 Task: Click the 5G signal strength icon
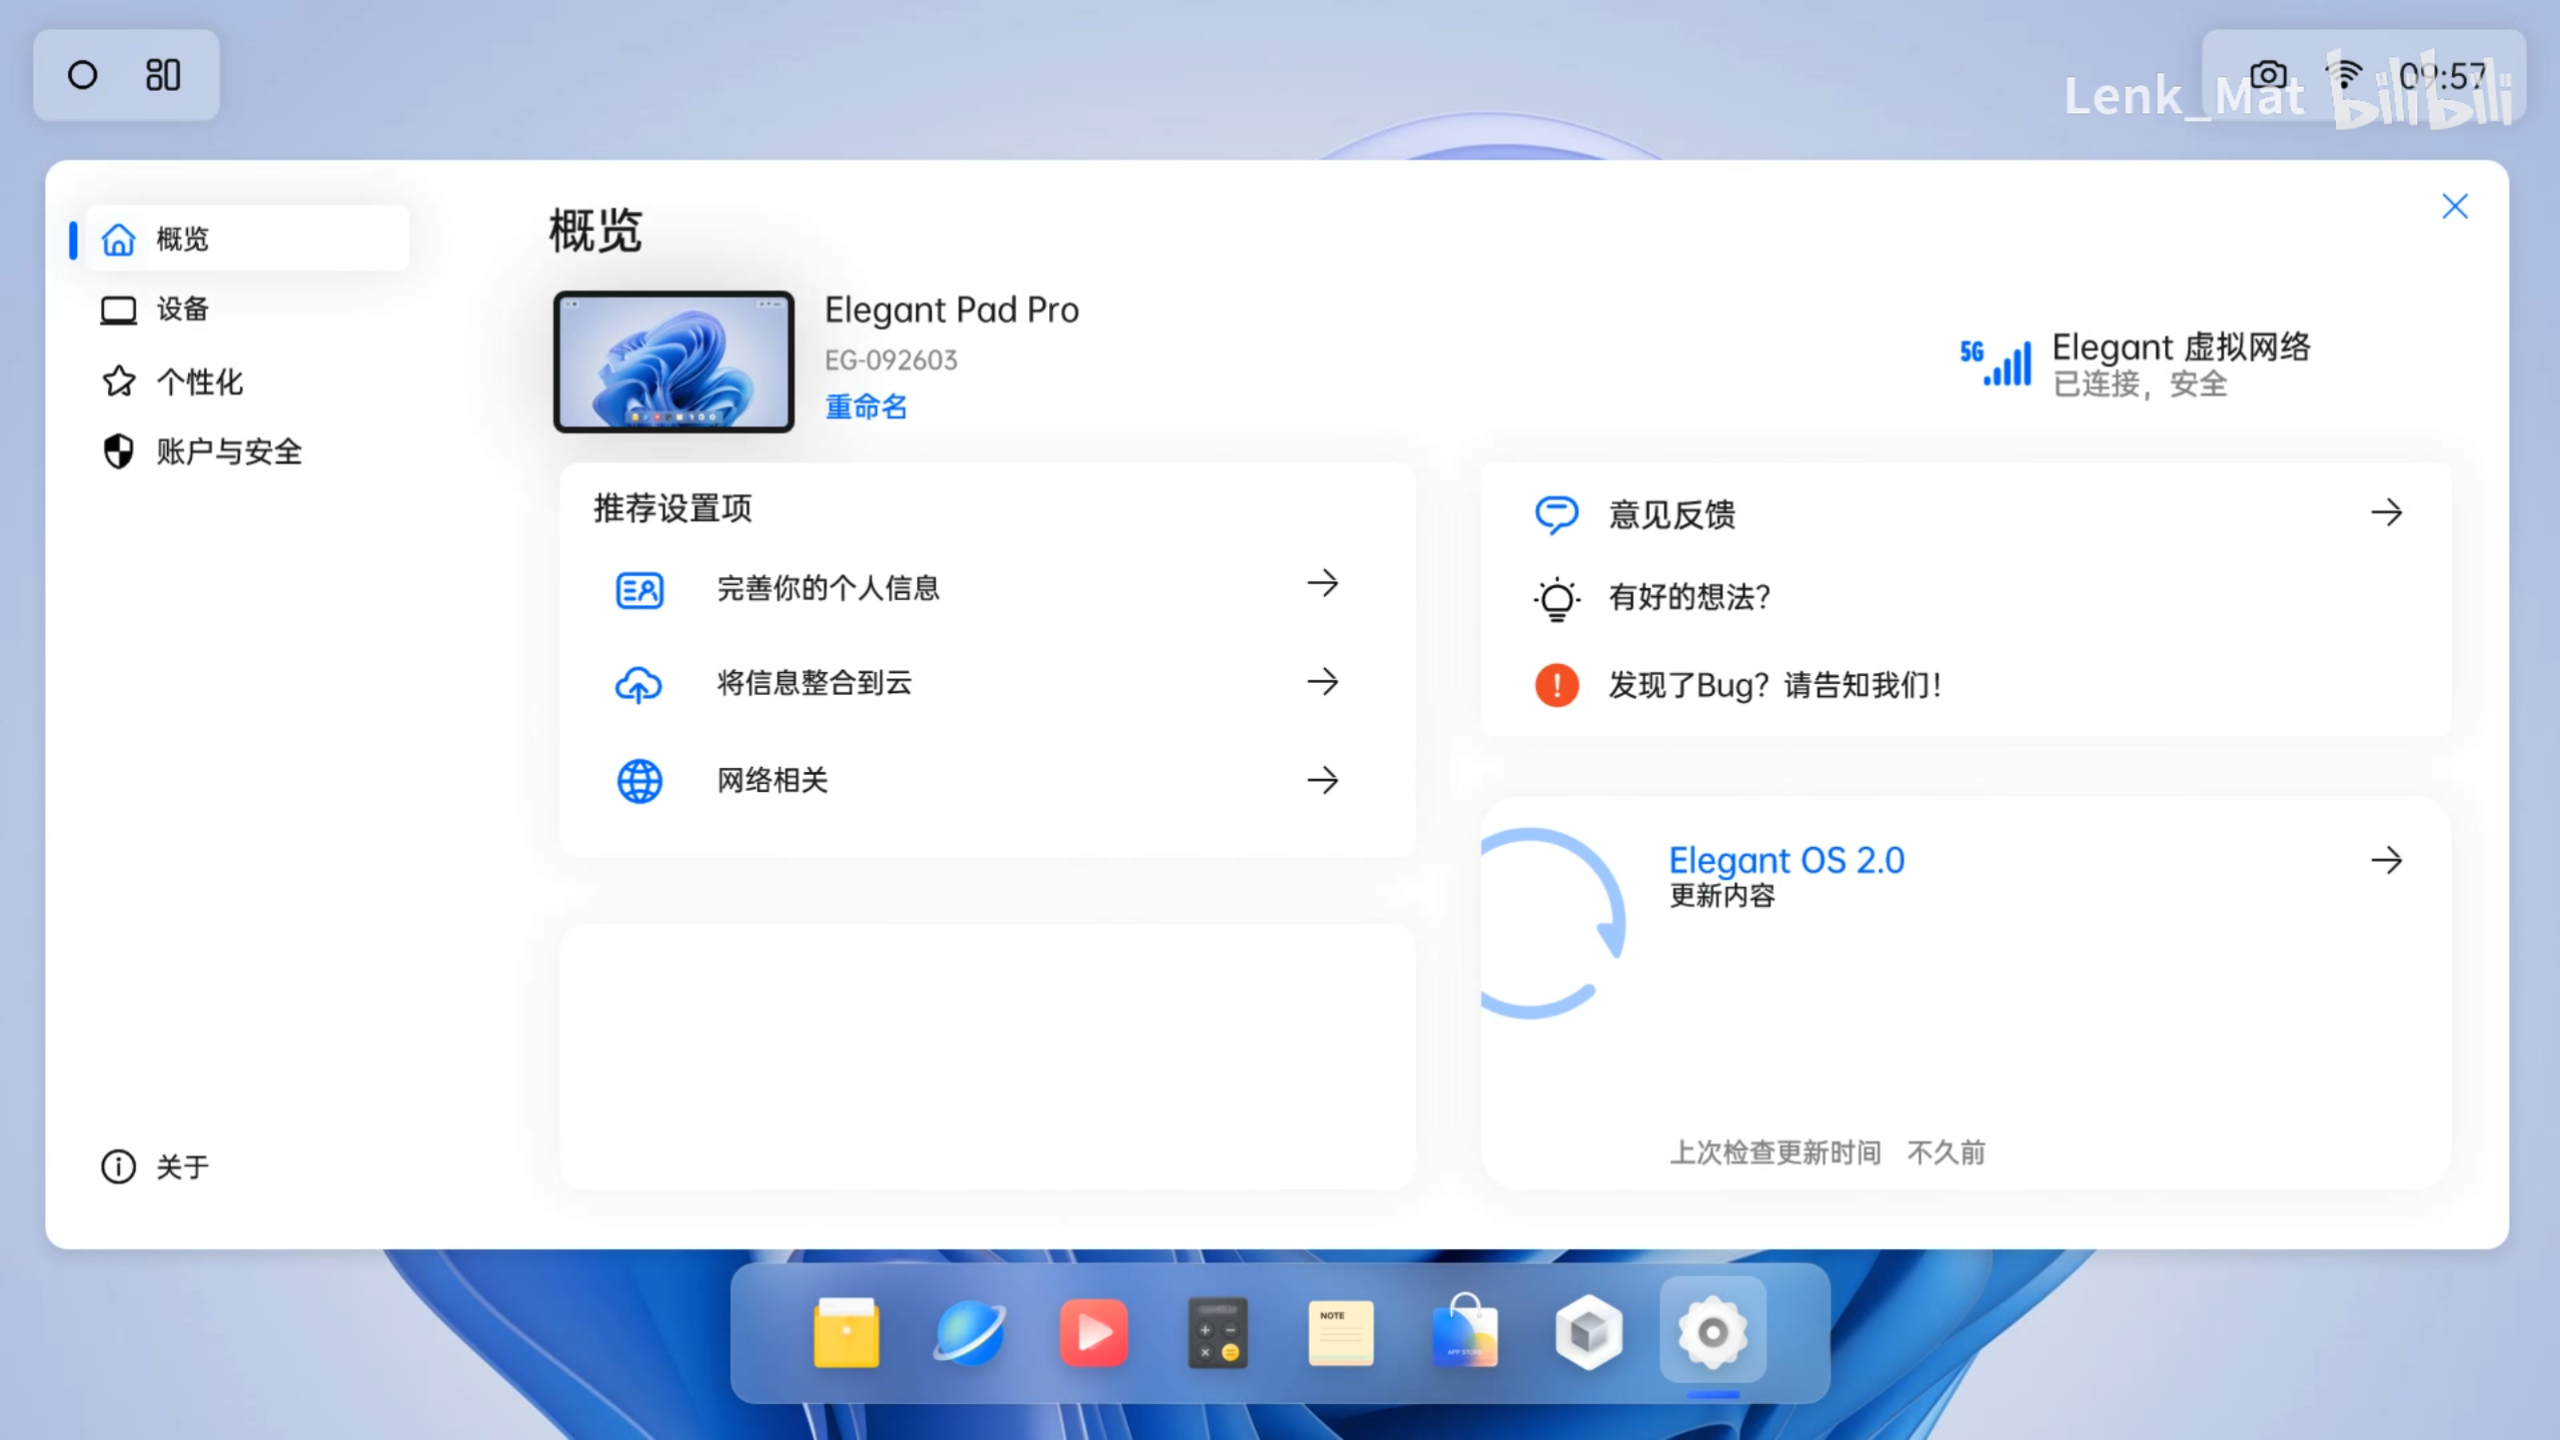1996,363
